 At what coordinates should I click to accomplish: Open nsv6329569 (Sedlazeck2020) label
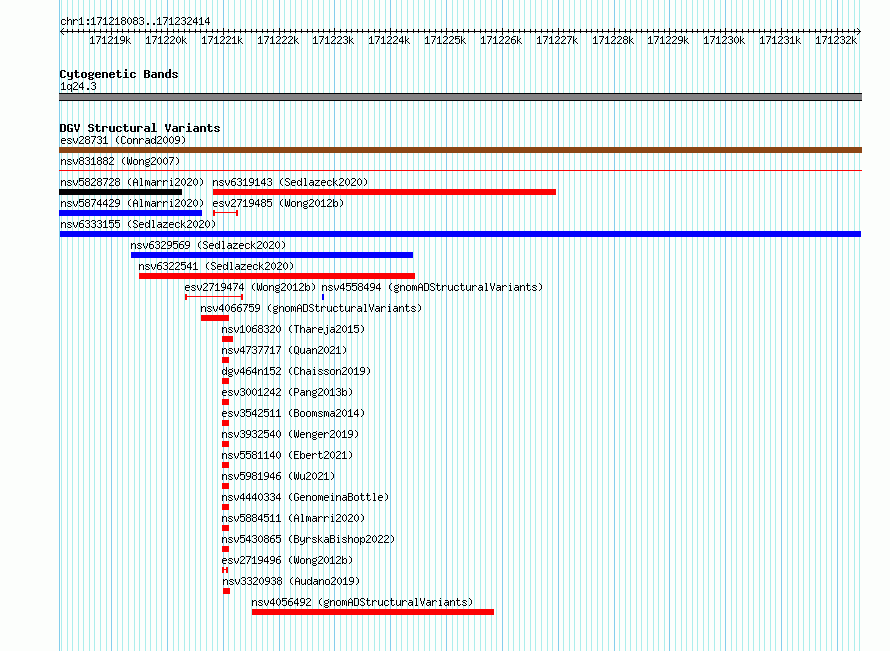click(208, 245)
